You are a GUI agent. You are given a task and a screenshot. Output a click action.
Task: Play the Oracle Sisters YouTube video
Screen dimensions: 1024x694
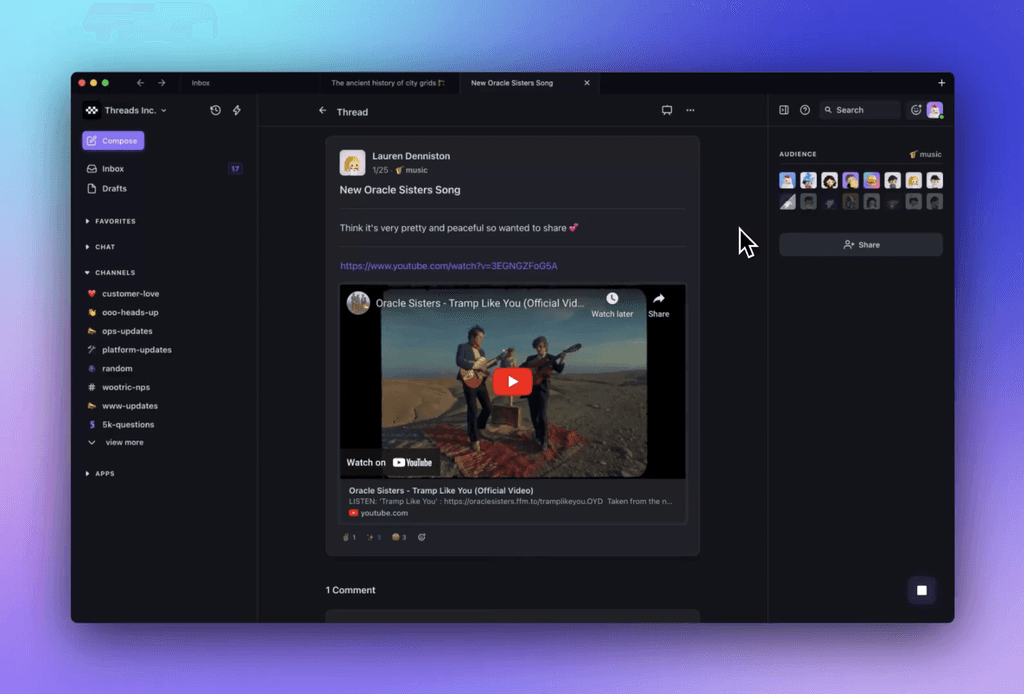(513, 381)
